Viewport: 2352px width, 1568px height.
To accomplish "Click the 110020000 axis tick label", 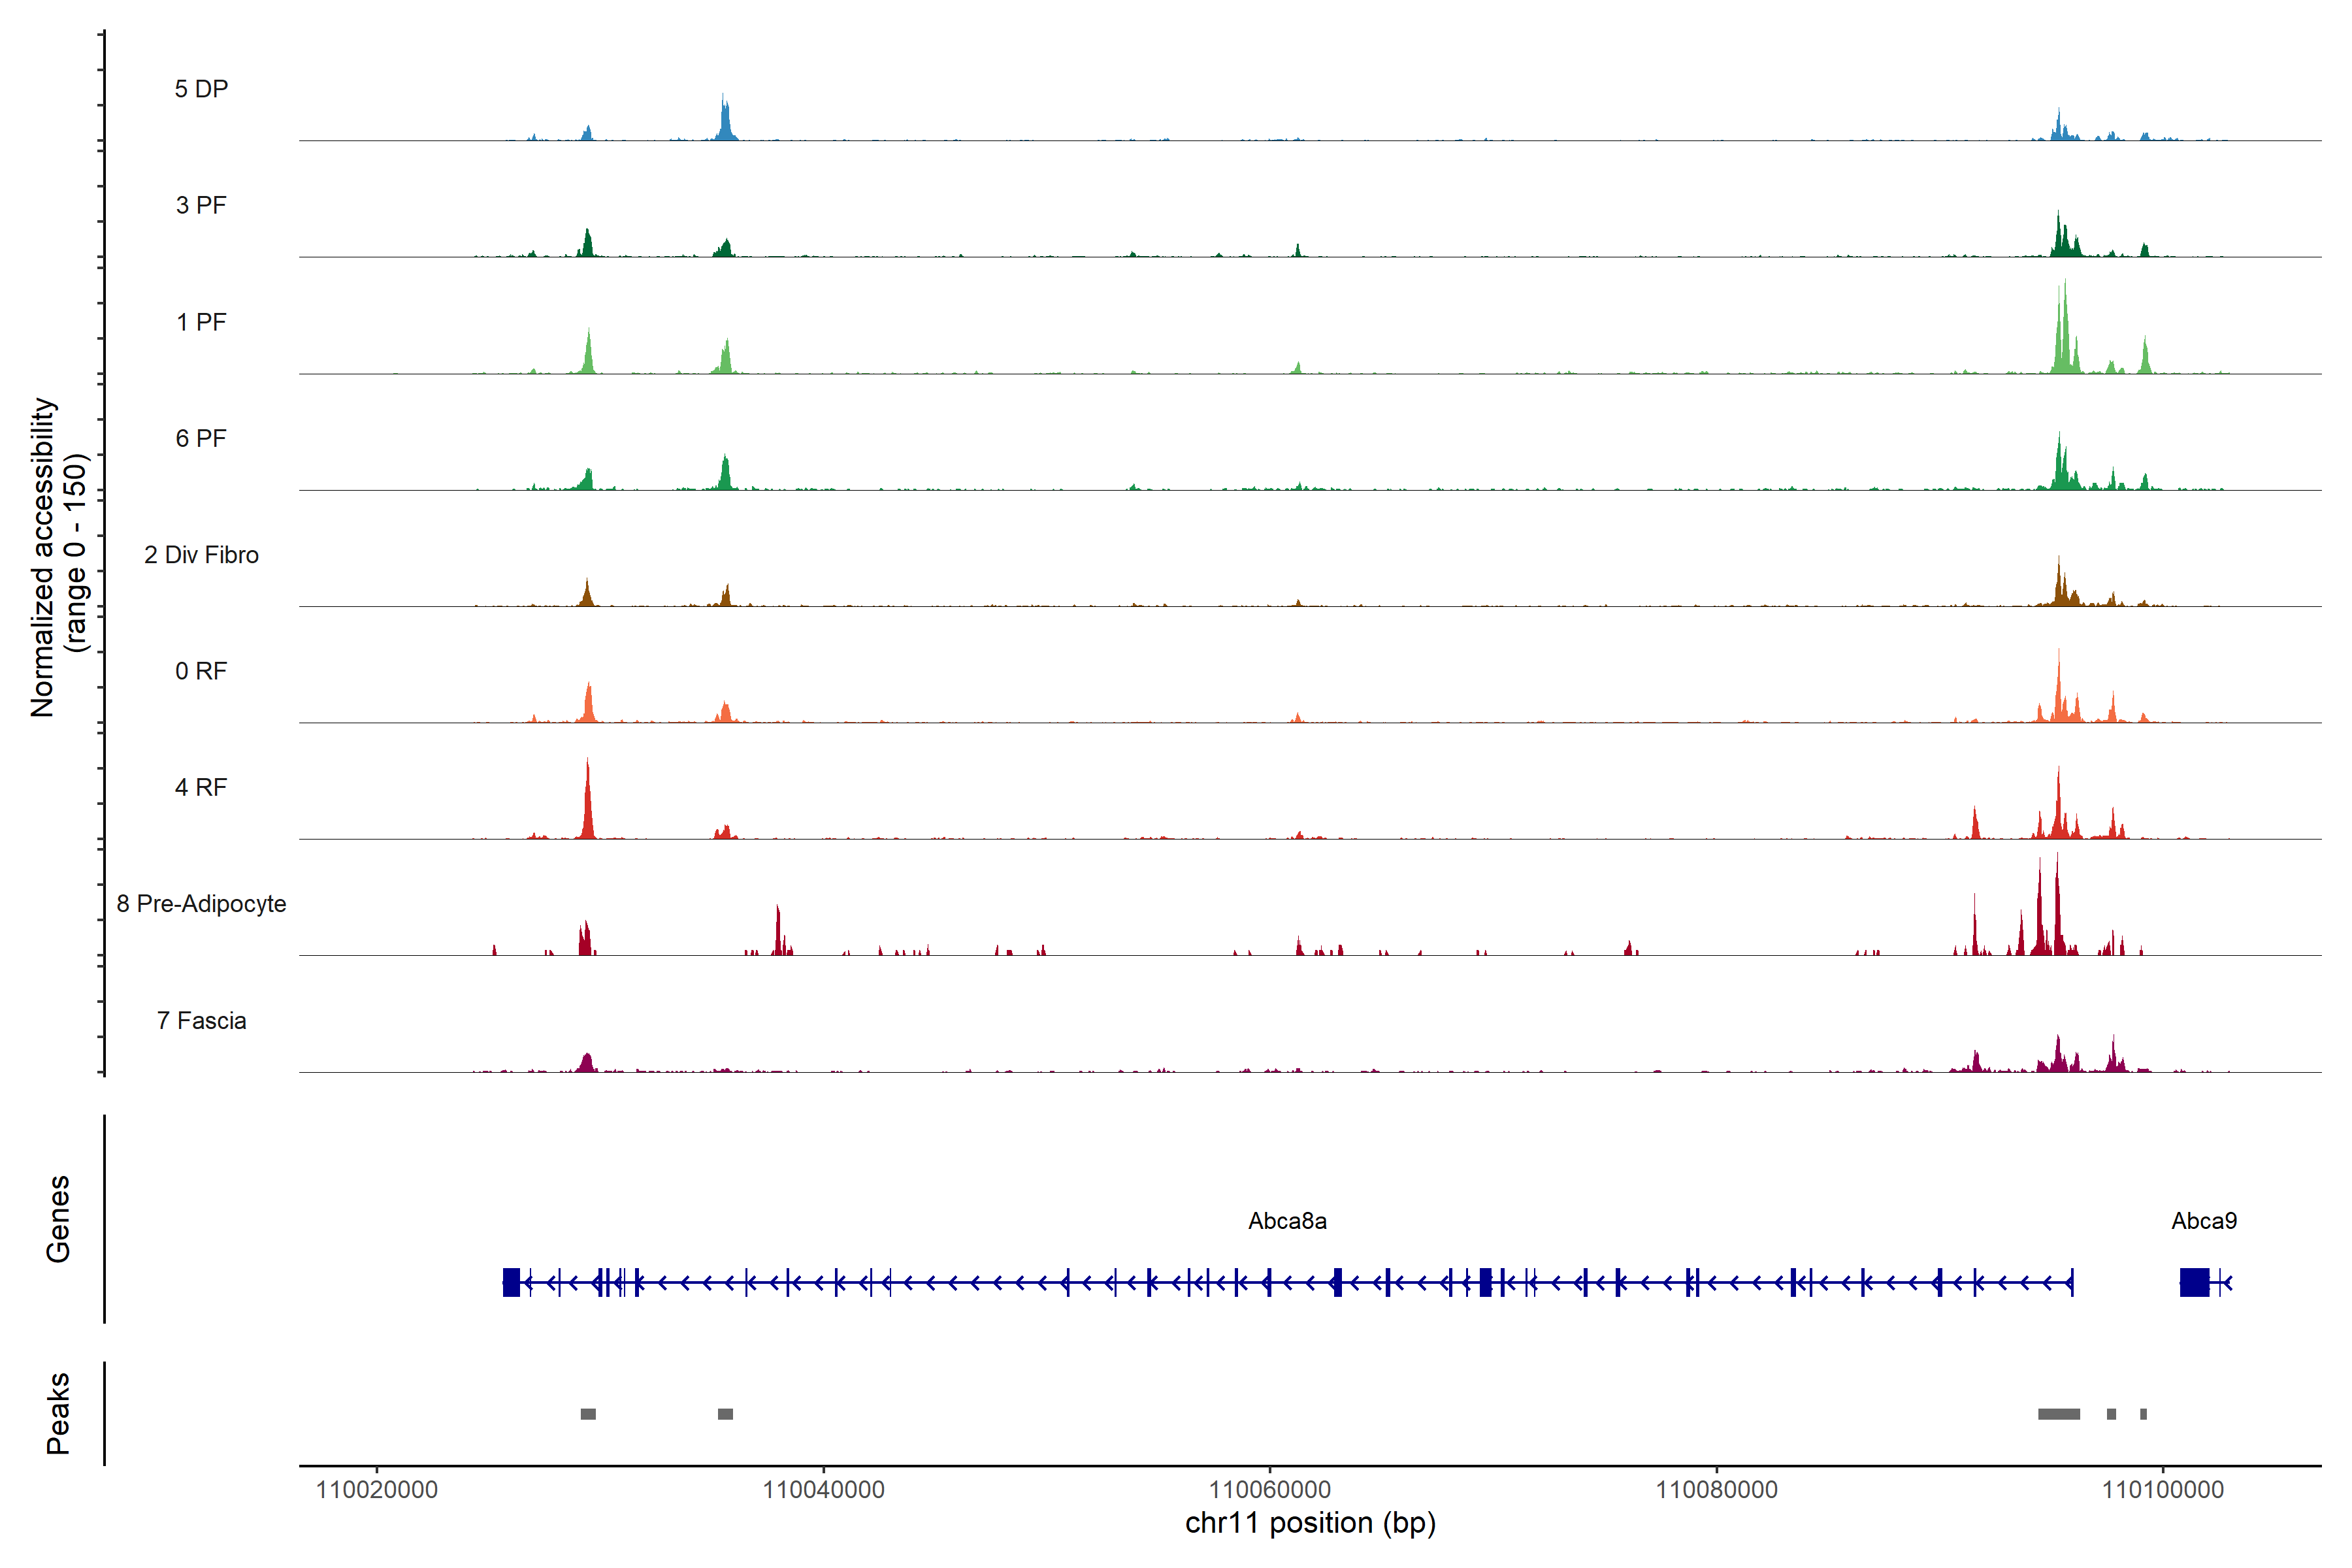I will pyautogui.click(x=376, y=1490).
